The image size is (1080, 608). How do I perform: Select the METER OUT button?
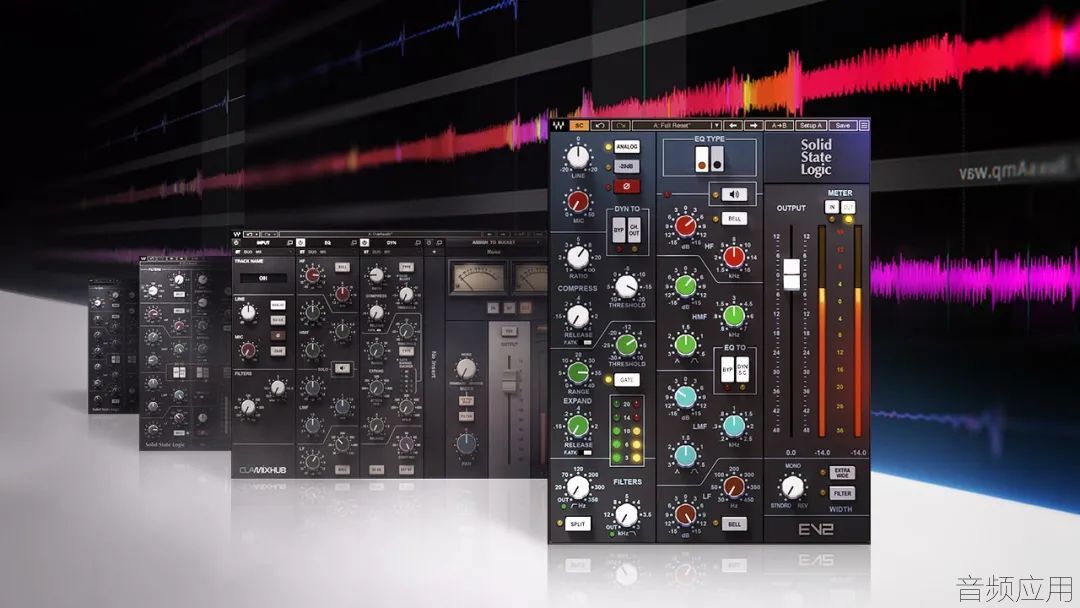pos(848,207)
